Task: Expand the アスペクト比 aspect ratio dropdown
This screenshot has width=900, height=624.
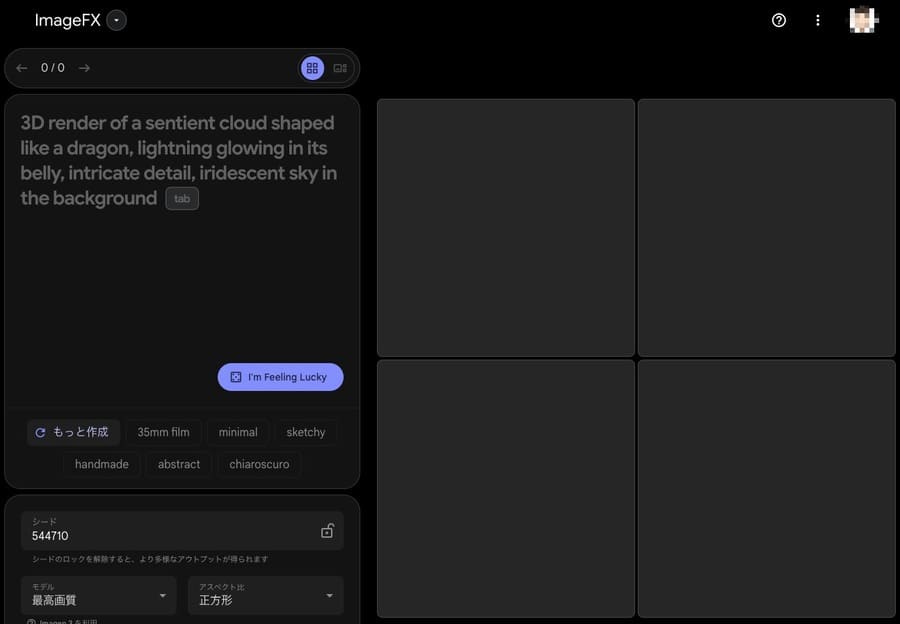Action: pos(265,595)
